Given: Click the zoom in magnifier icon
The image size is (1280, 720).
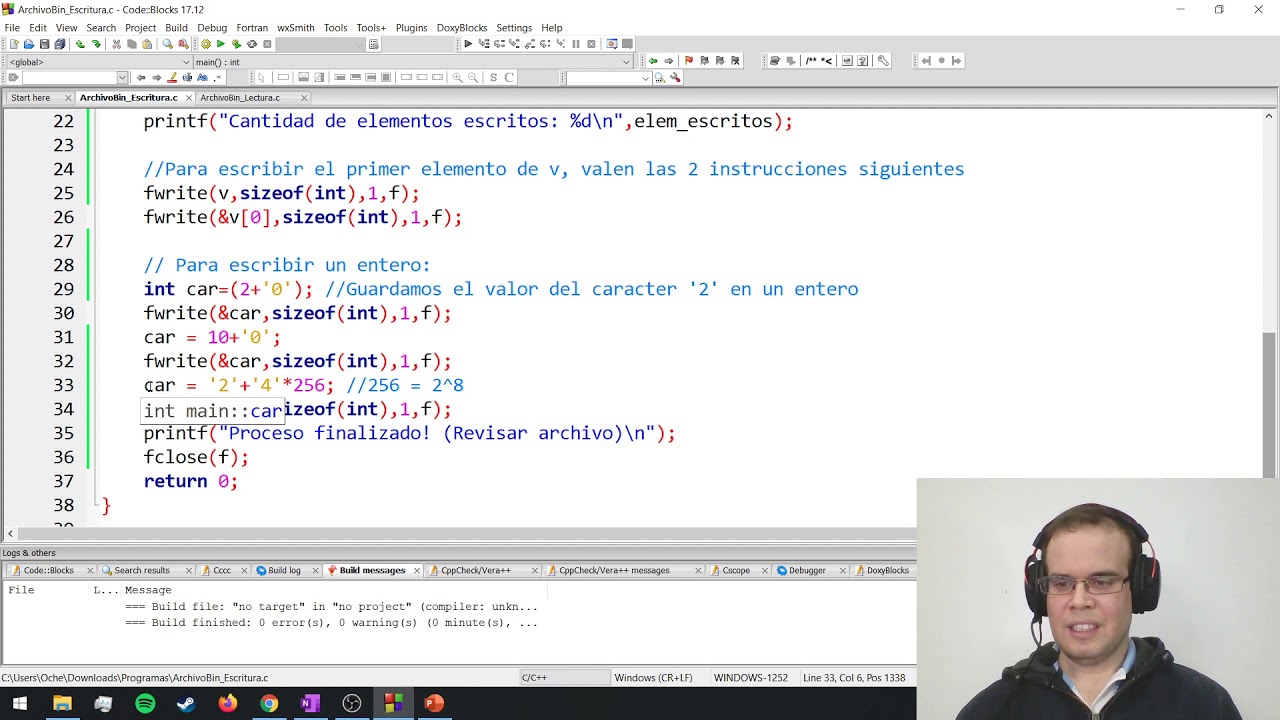Looking at the screenshot, I should pos(457,78).
